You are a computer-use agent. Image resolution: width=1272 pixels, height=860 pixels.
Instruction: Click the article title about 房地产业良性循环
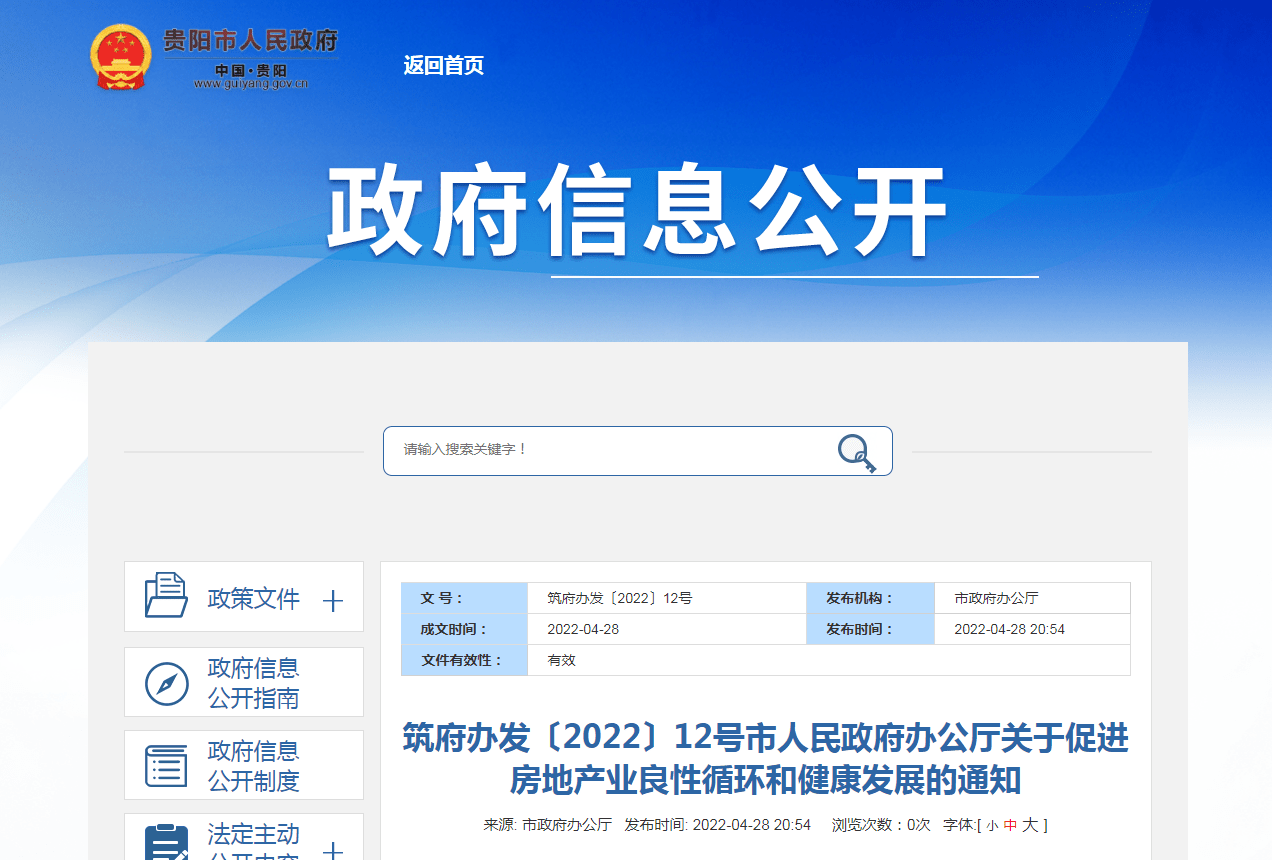[765, 759]
